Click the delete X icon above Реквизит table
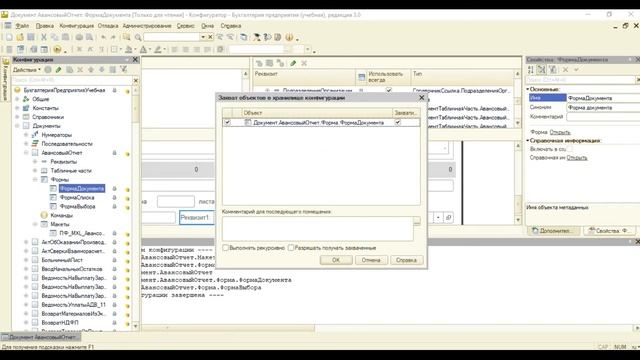 (x=304, y=63)
